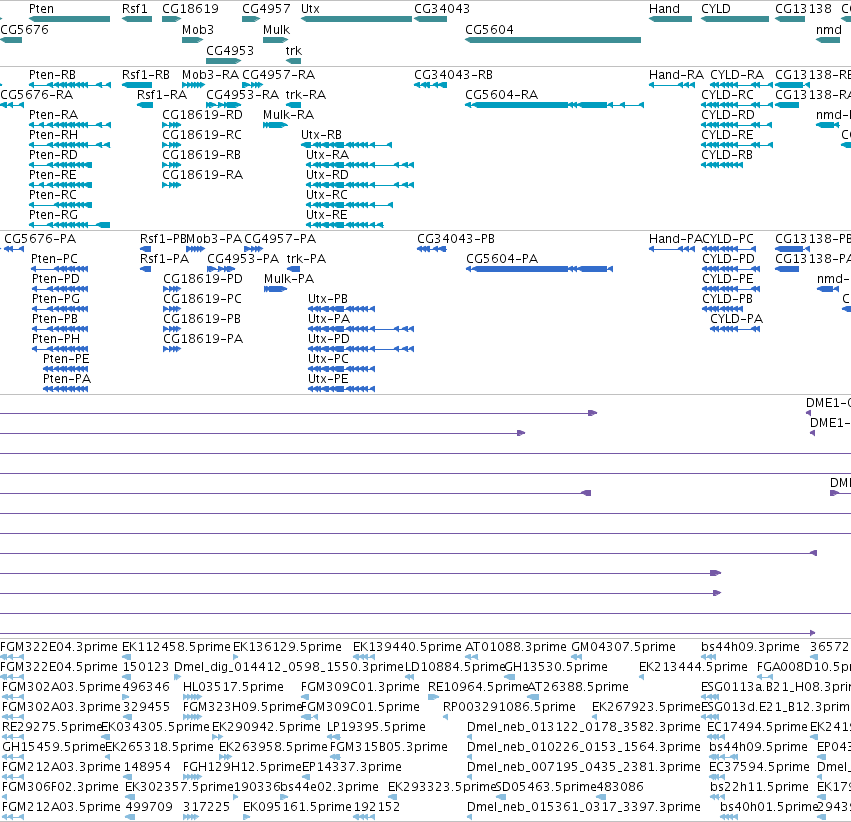The height and width of the screenshot is (822, 851).
Task: Click the CYLD gene label
Action: coord(716,9)
